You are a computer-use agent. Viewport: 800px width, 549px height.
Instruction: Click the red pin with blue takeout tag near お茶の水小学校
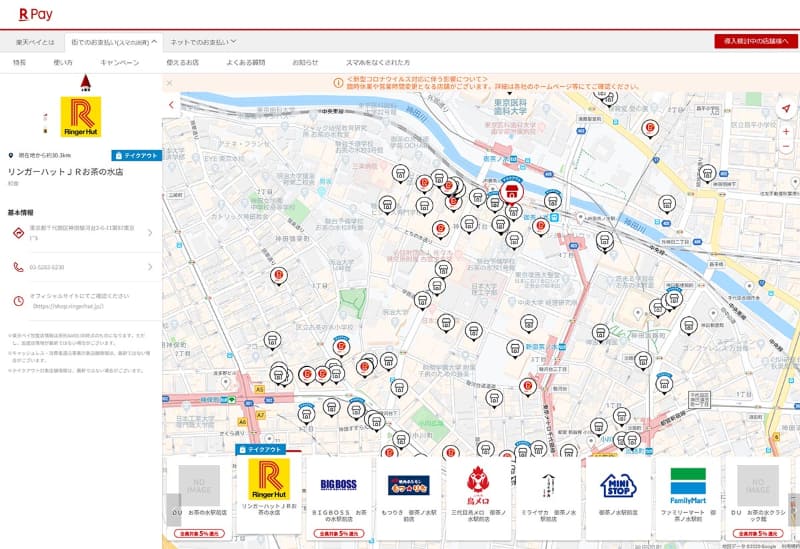point(341,346)
